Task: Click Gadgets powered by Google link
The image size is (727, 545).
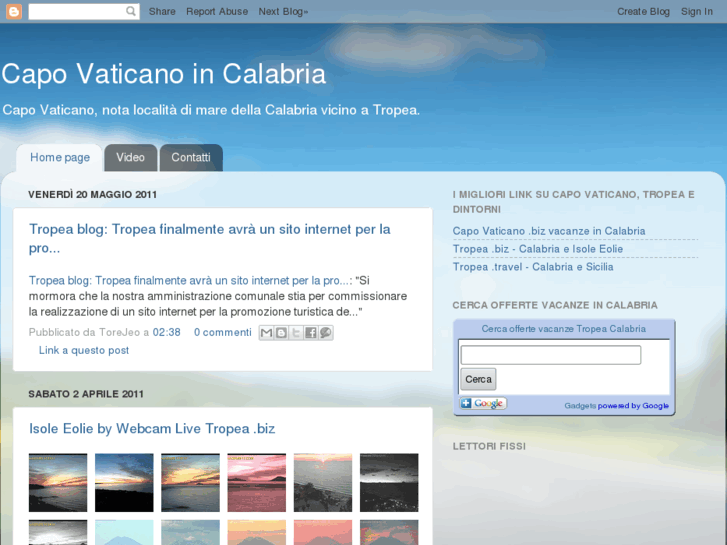Action: click(x=616, y=406)
